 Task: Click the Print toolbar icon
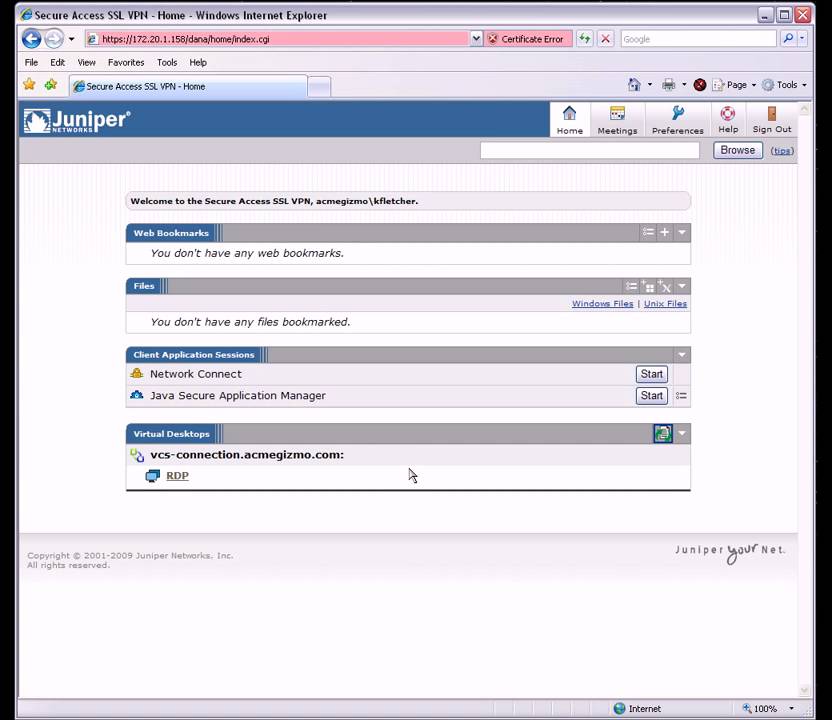point(669,85)
